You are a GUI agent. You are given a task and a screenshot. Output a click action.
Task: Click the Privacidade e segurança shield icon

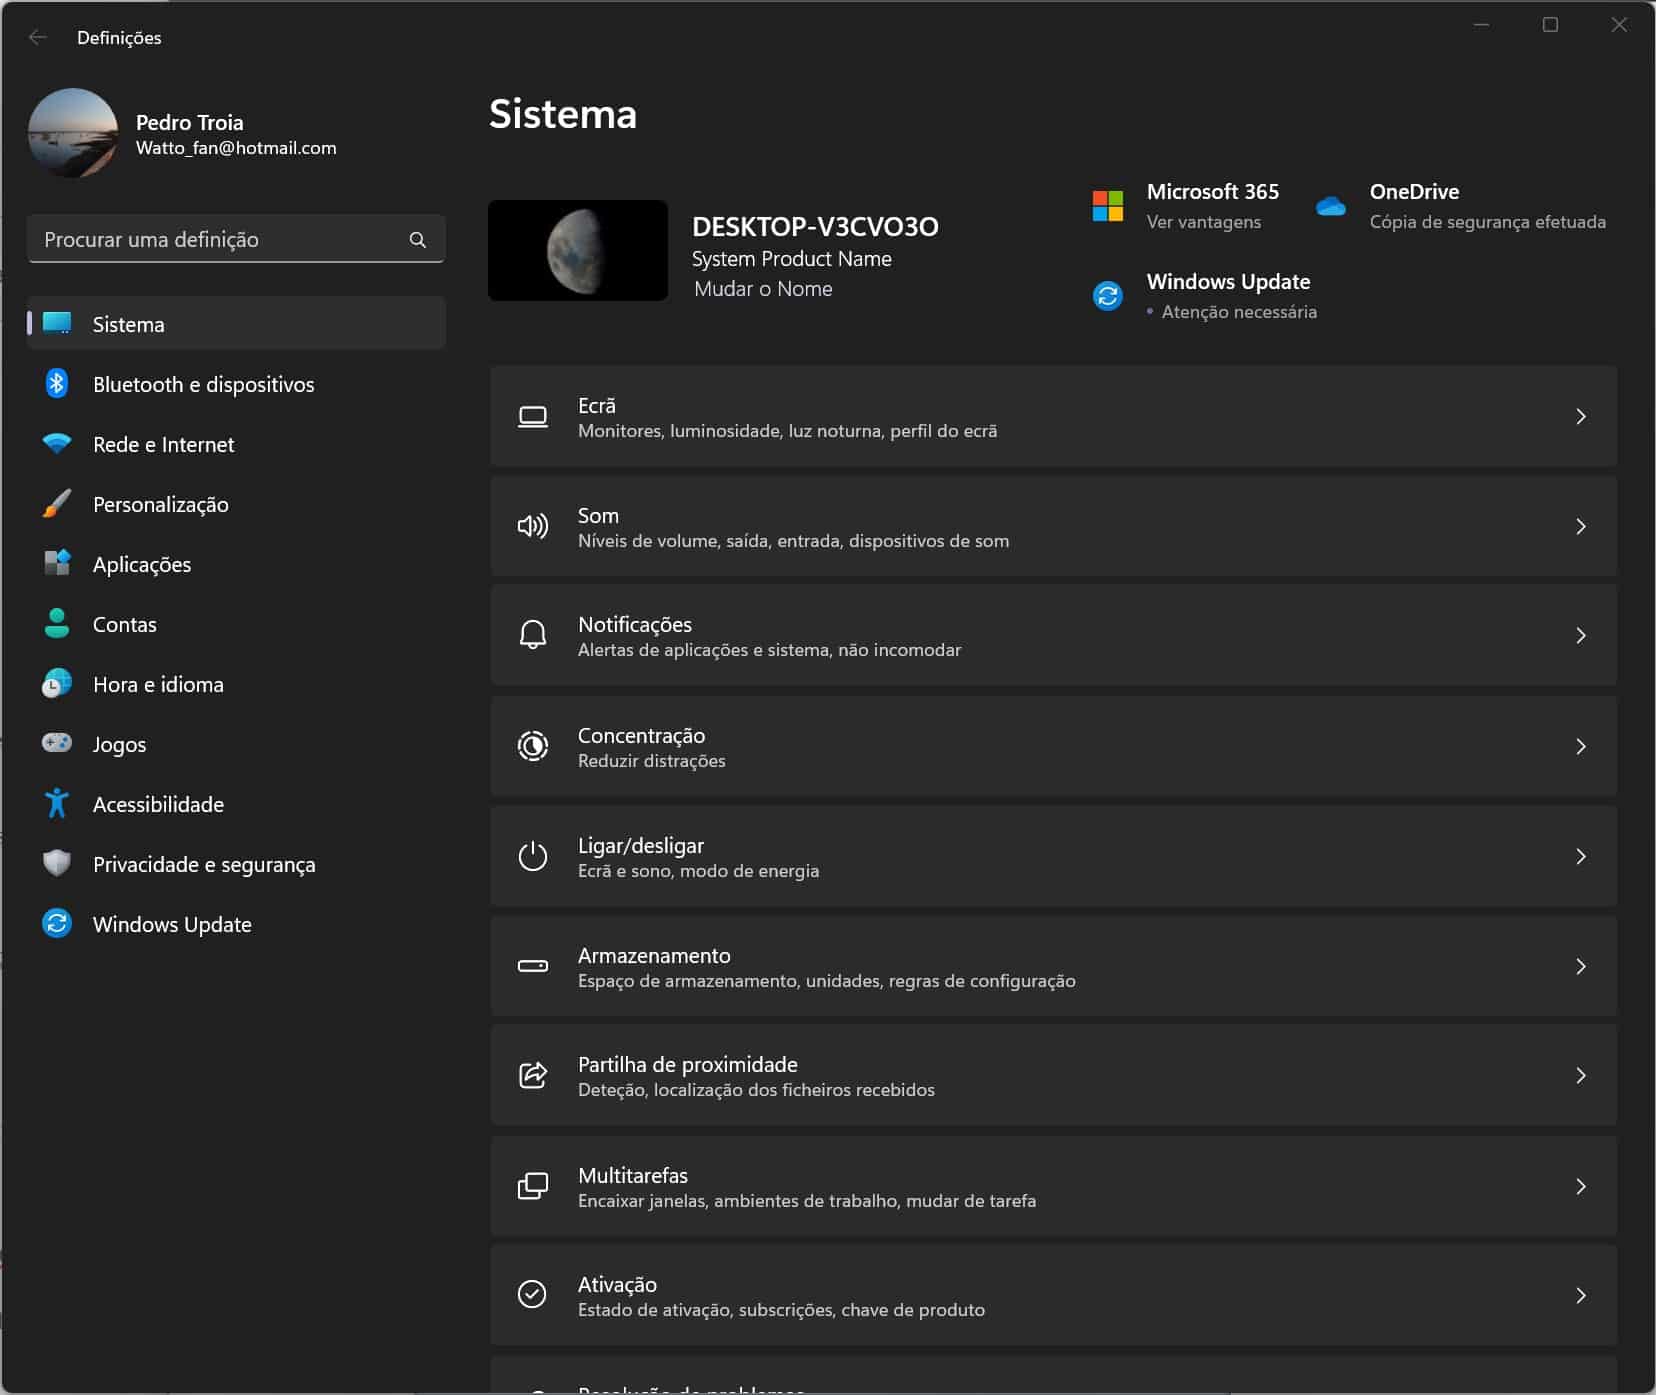57,863
